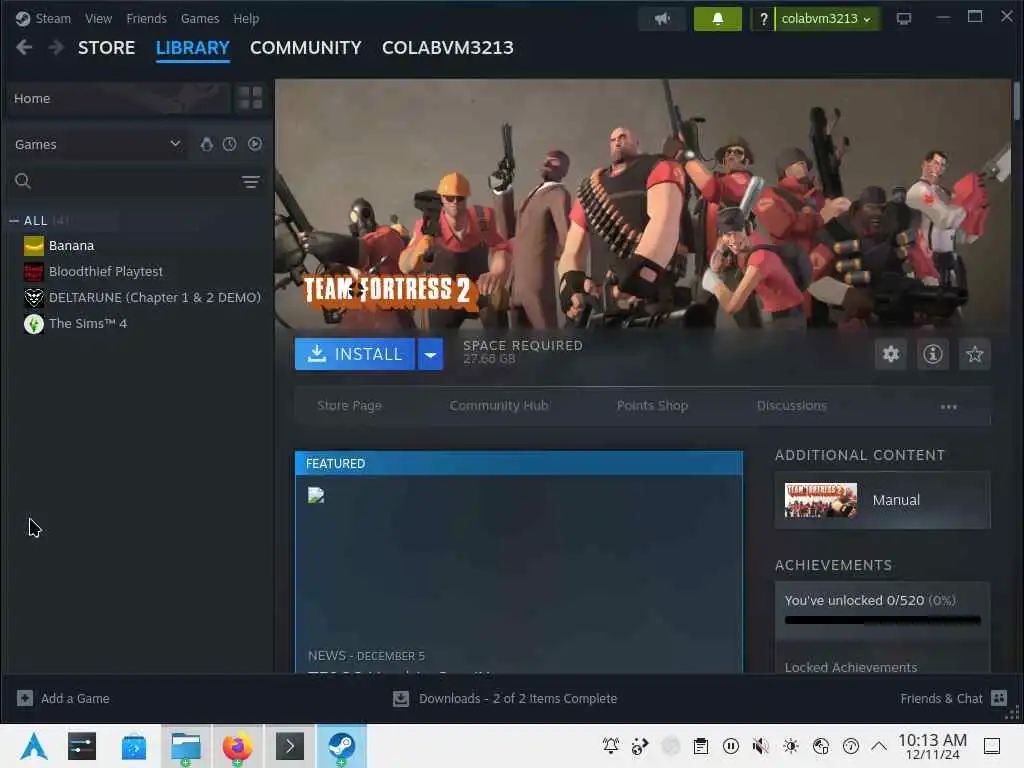
Task: Add to favorites with star icon
Action: (x=974, y=354)
